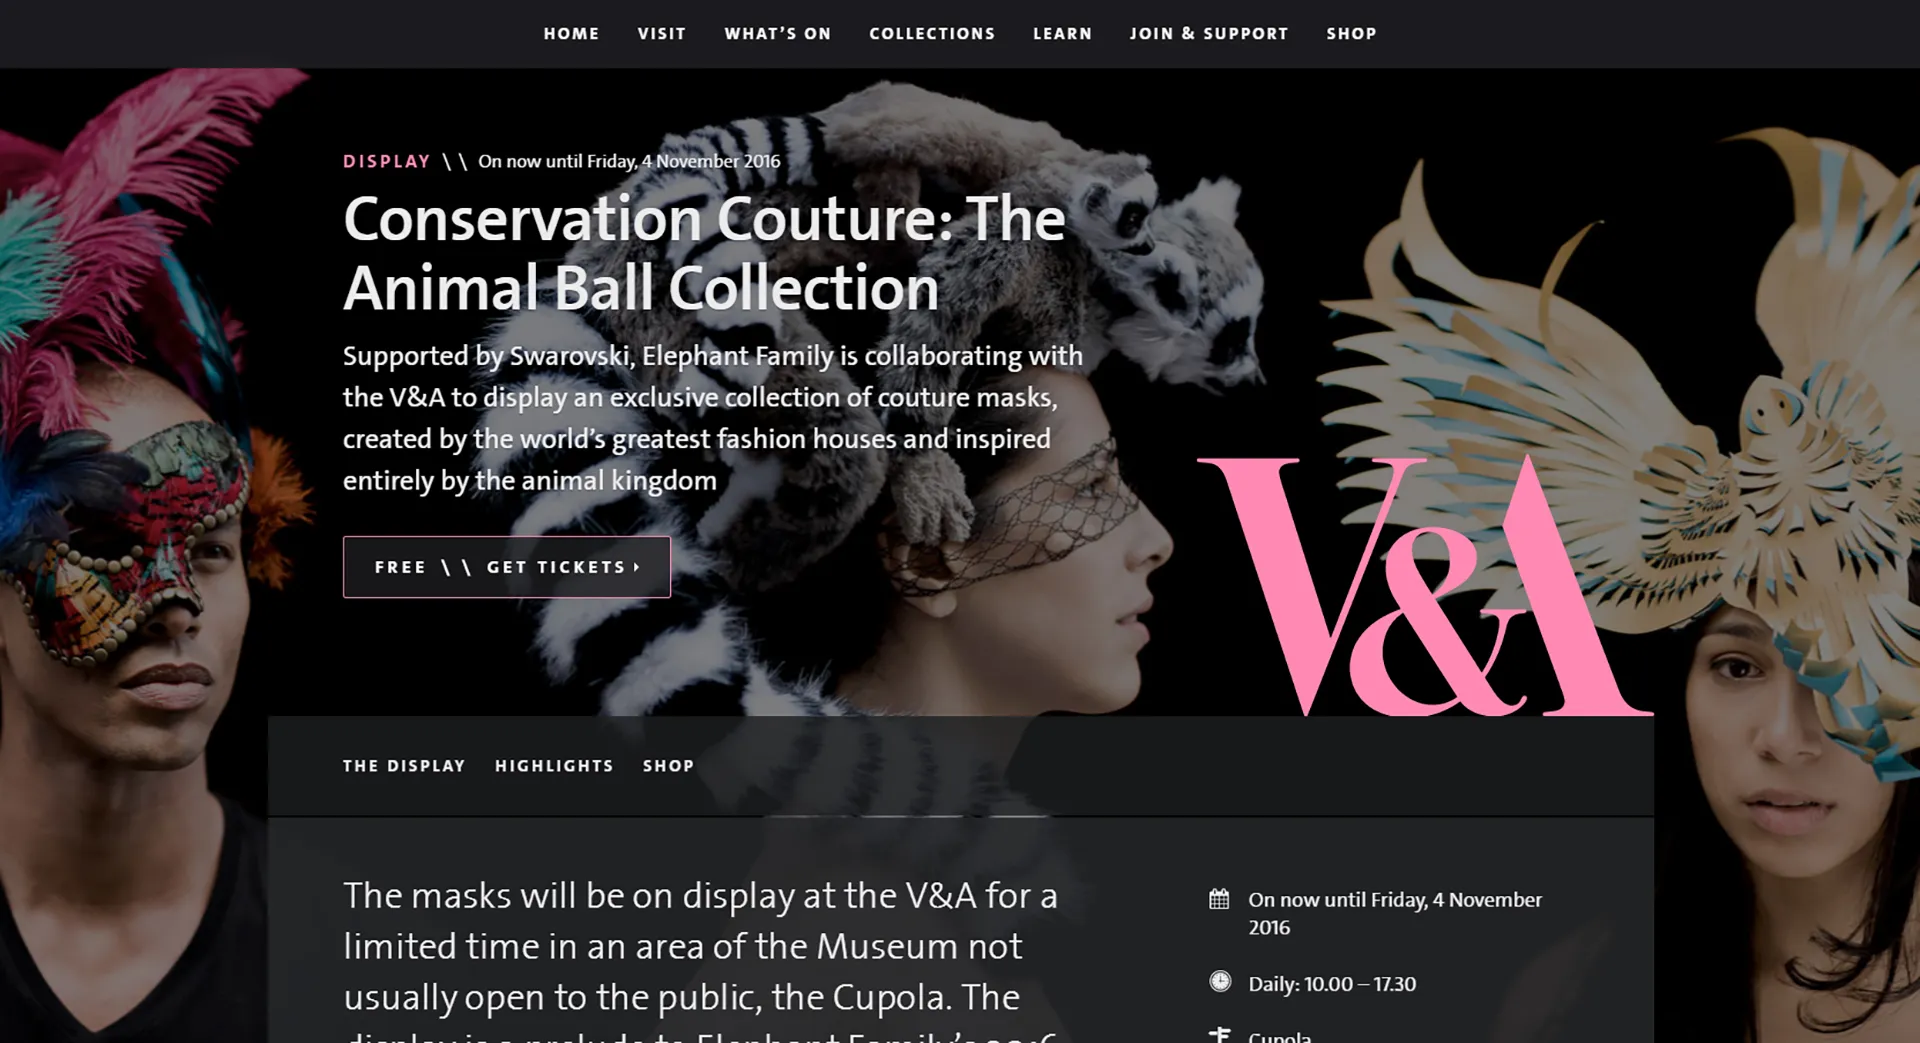Click the clock icon next to Daily hours

pyautogui.click(x=1220, y=982)
